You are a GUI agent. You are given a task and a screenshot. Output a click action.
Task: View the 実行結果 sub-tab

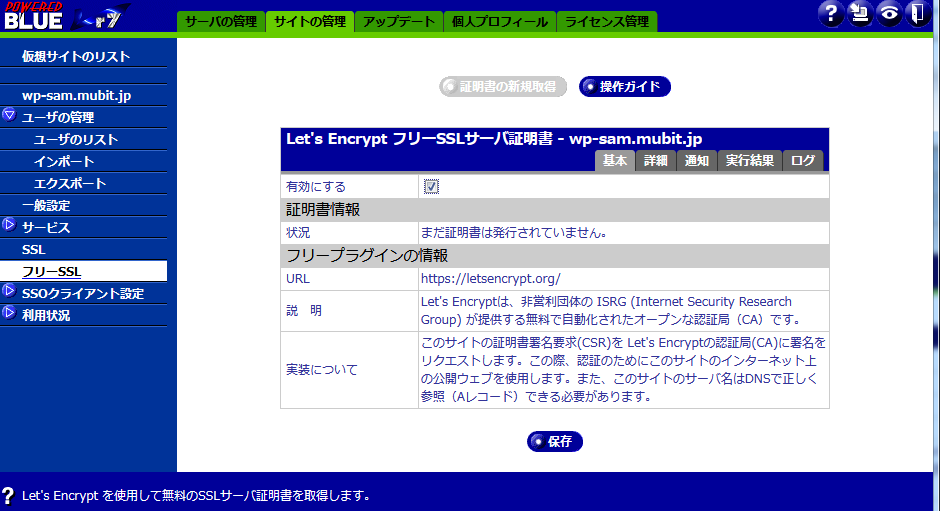750,161
